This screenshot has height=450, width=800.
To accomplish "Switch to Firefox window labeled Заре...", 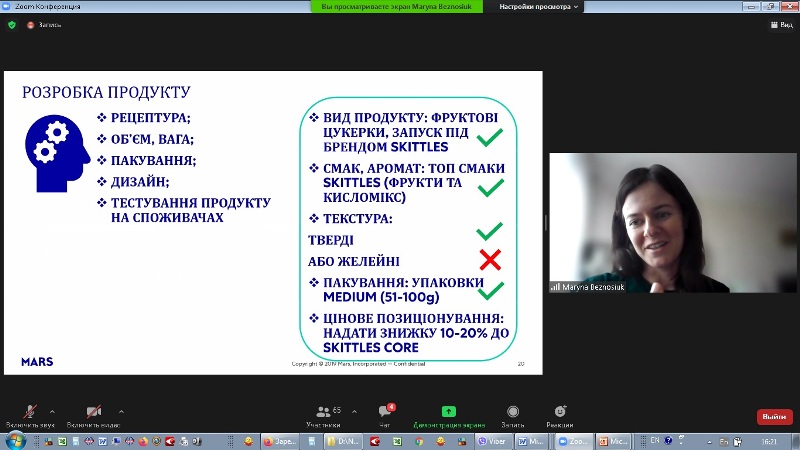I will tap(280, 441).
